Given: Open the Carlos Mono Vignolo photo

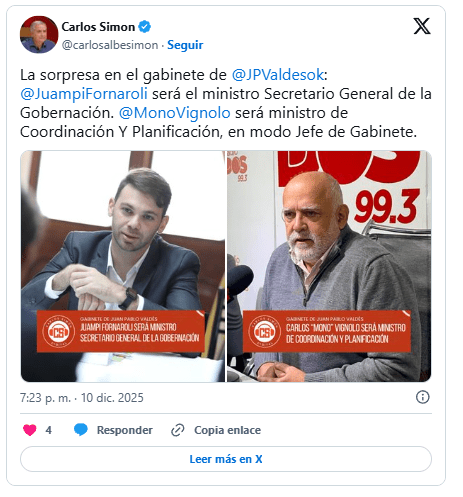Looking at the screenshot, I should (329, 266).
